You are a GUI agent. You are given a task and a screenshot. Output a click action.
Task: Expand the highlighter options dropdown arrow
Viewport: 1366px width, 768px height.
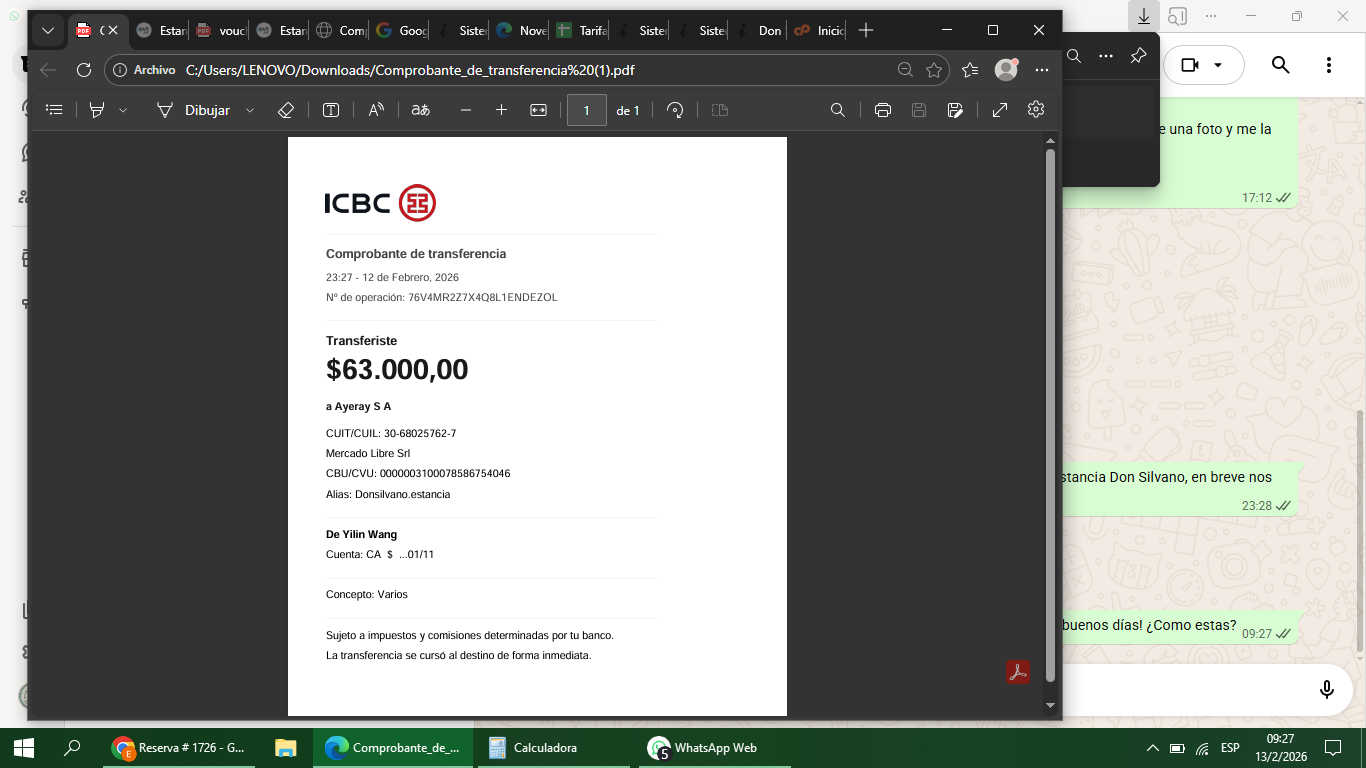pos(123,110)
